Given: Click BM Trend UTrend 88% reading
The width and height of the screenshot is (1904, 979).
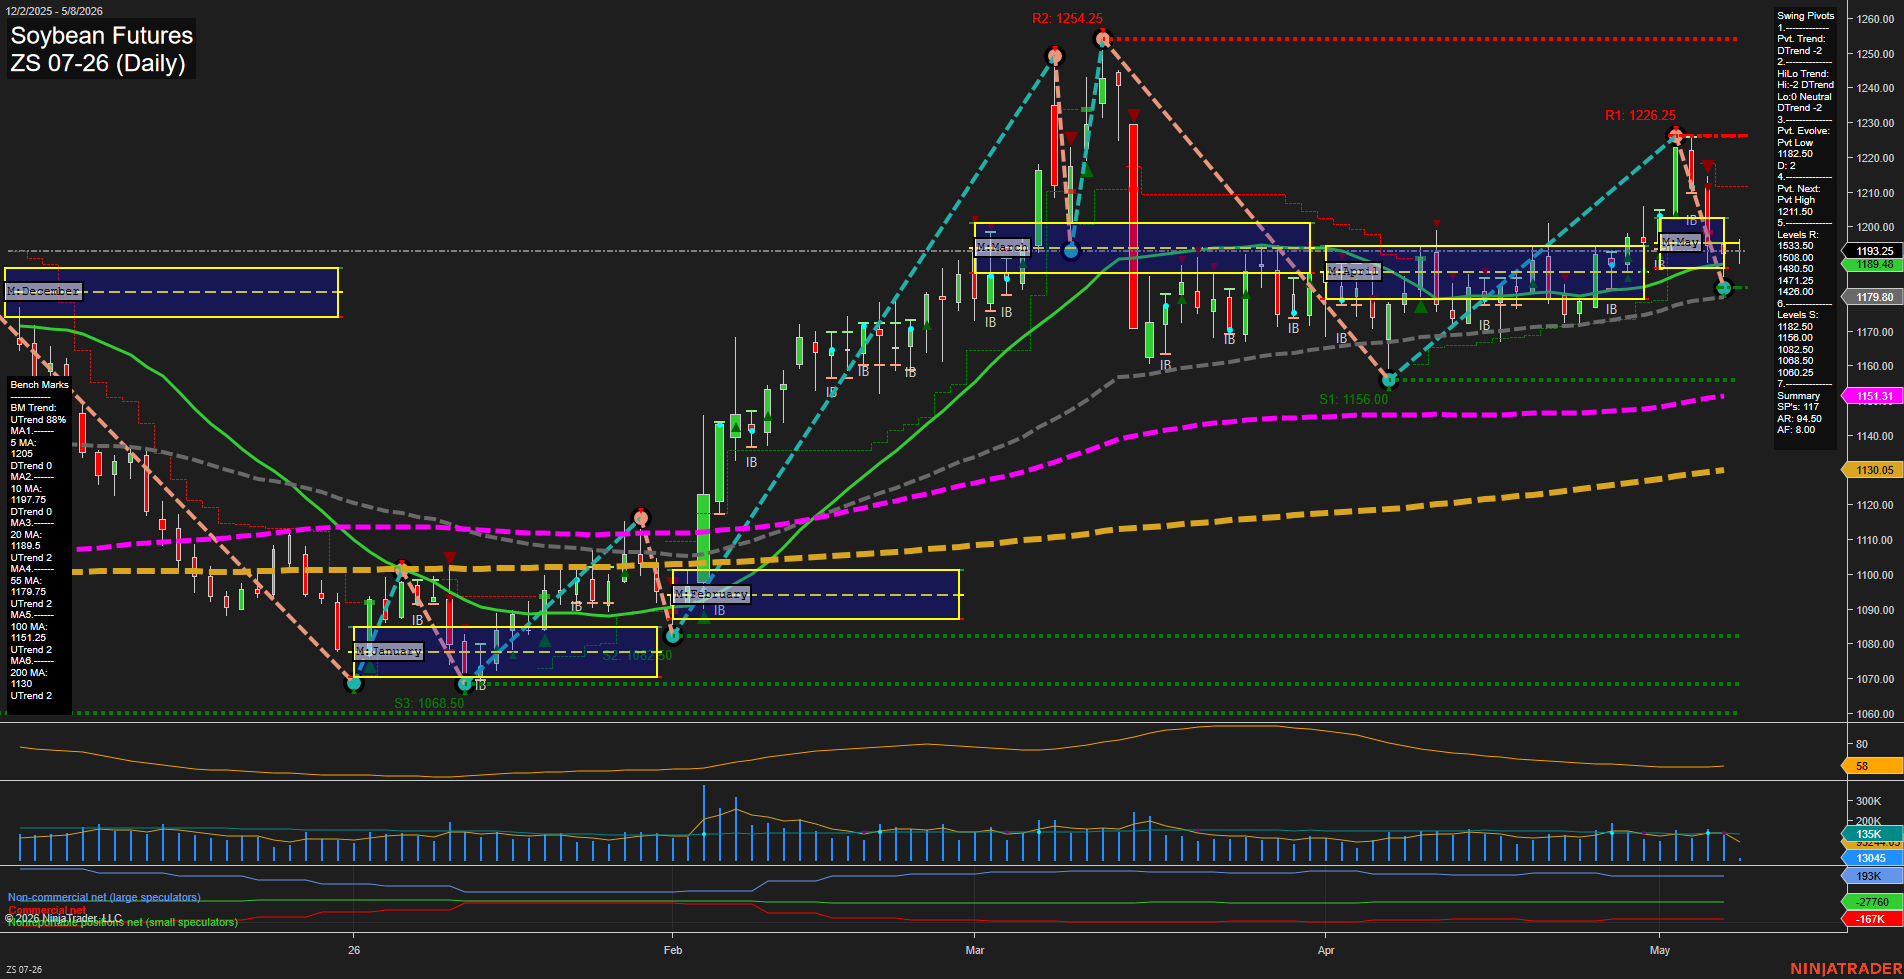Looking at the screenshot, I should 38,414.
